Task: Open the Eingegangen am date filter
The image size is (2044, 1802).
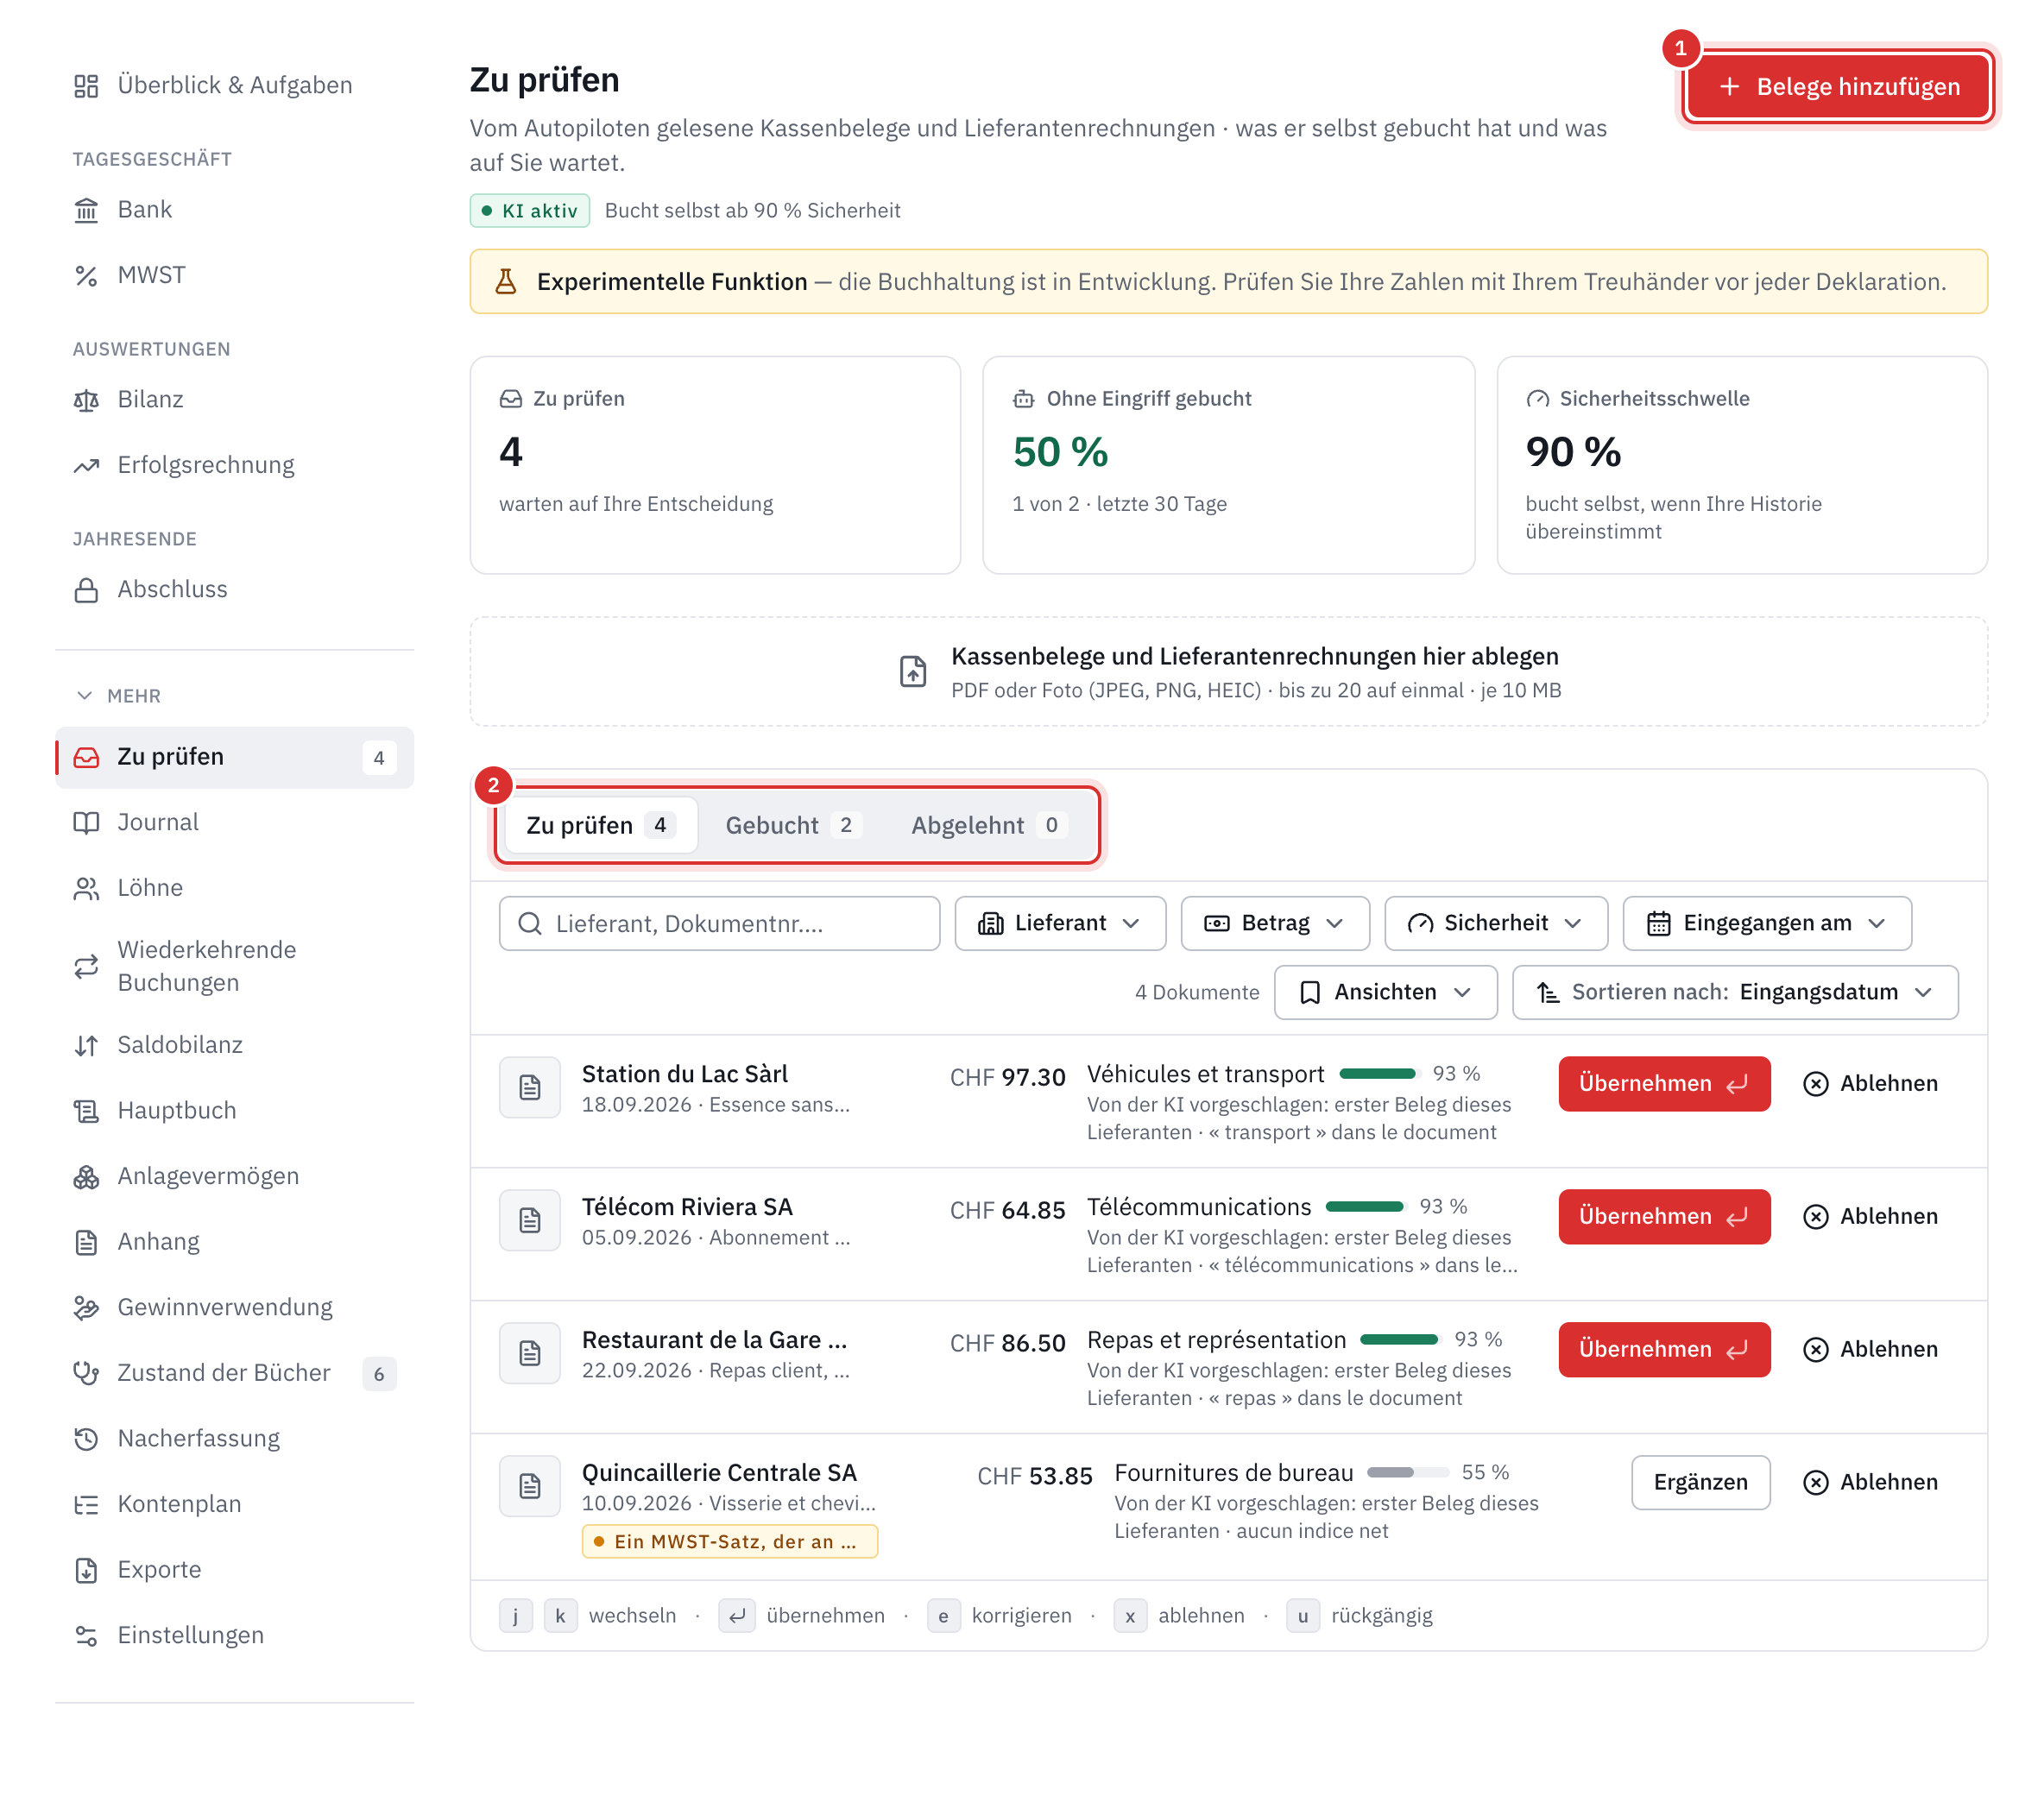Action: point(1767,923)
